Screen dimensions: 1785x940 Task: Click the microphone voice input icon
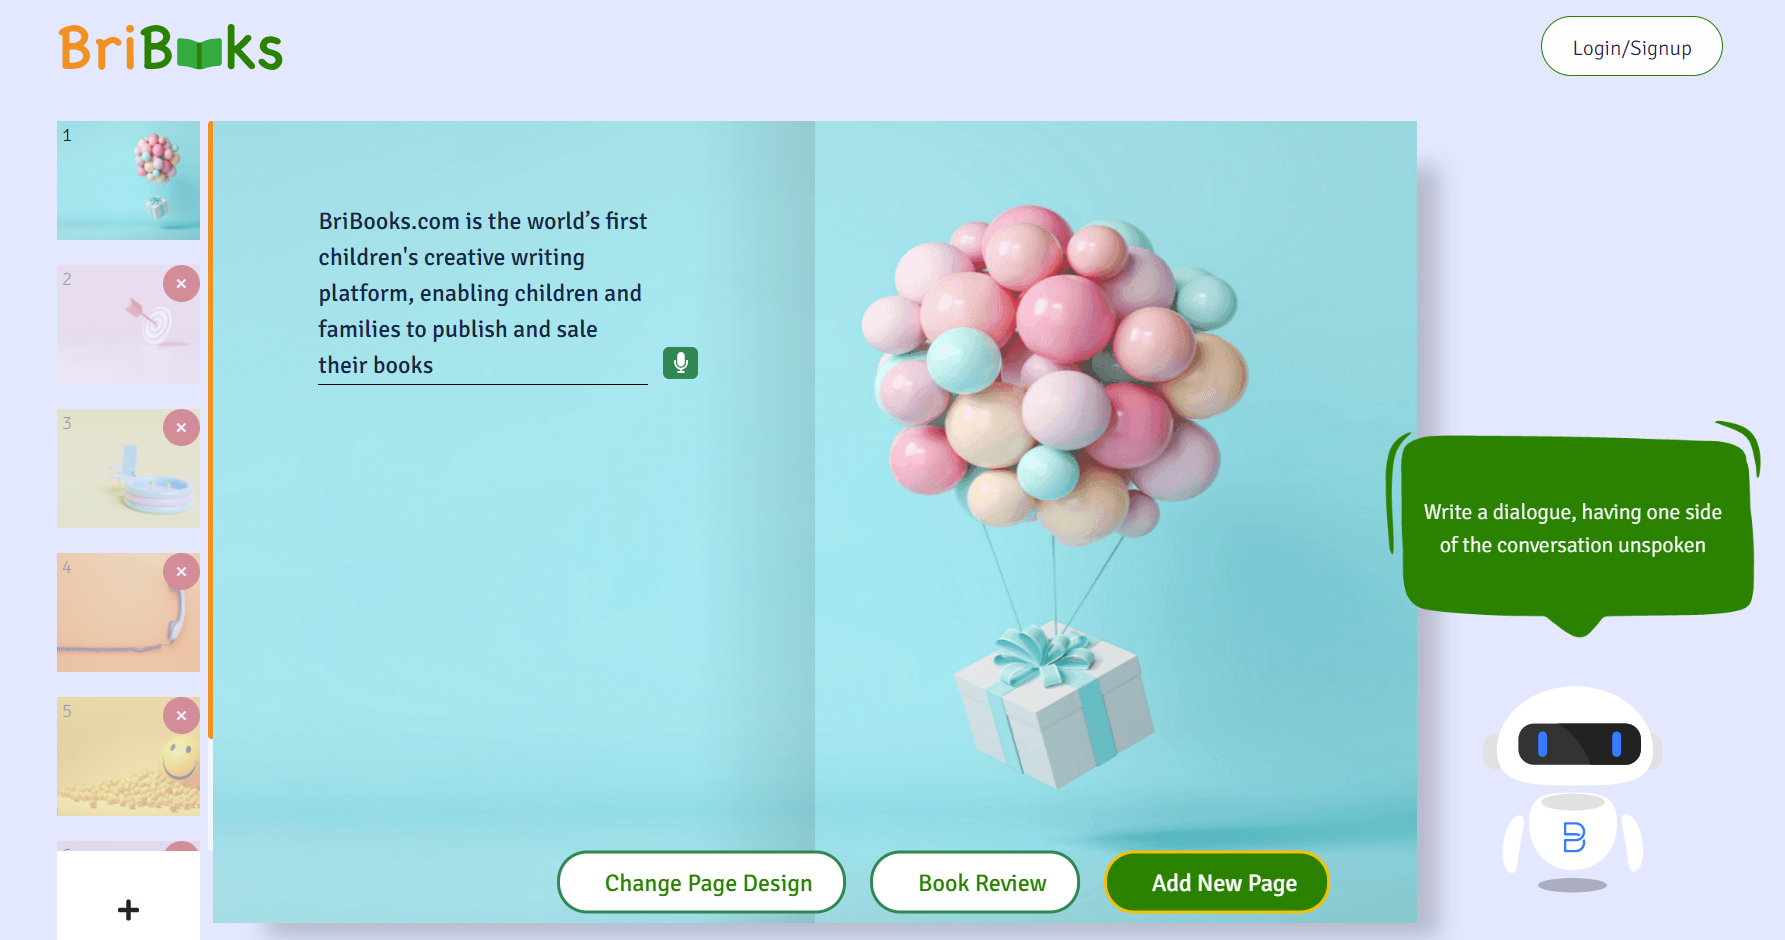pyautogui.click(x=680, y=363)
